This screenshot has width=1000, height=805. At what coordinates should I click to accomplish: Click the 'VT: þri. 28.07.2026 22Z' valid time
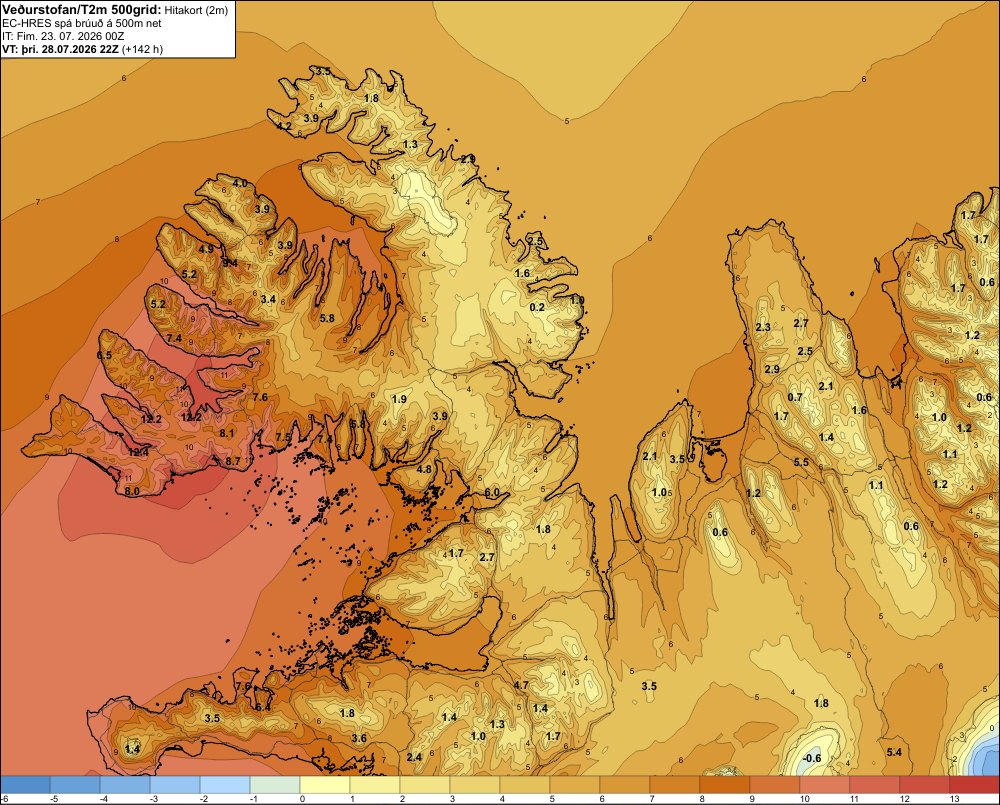pyautogui.click(x=60, y=48)
